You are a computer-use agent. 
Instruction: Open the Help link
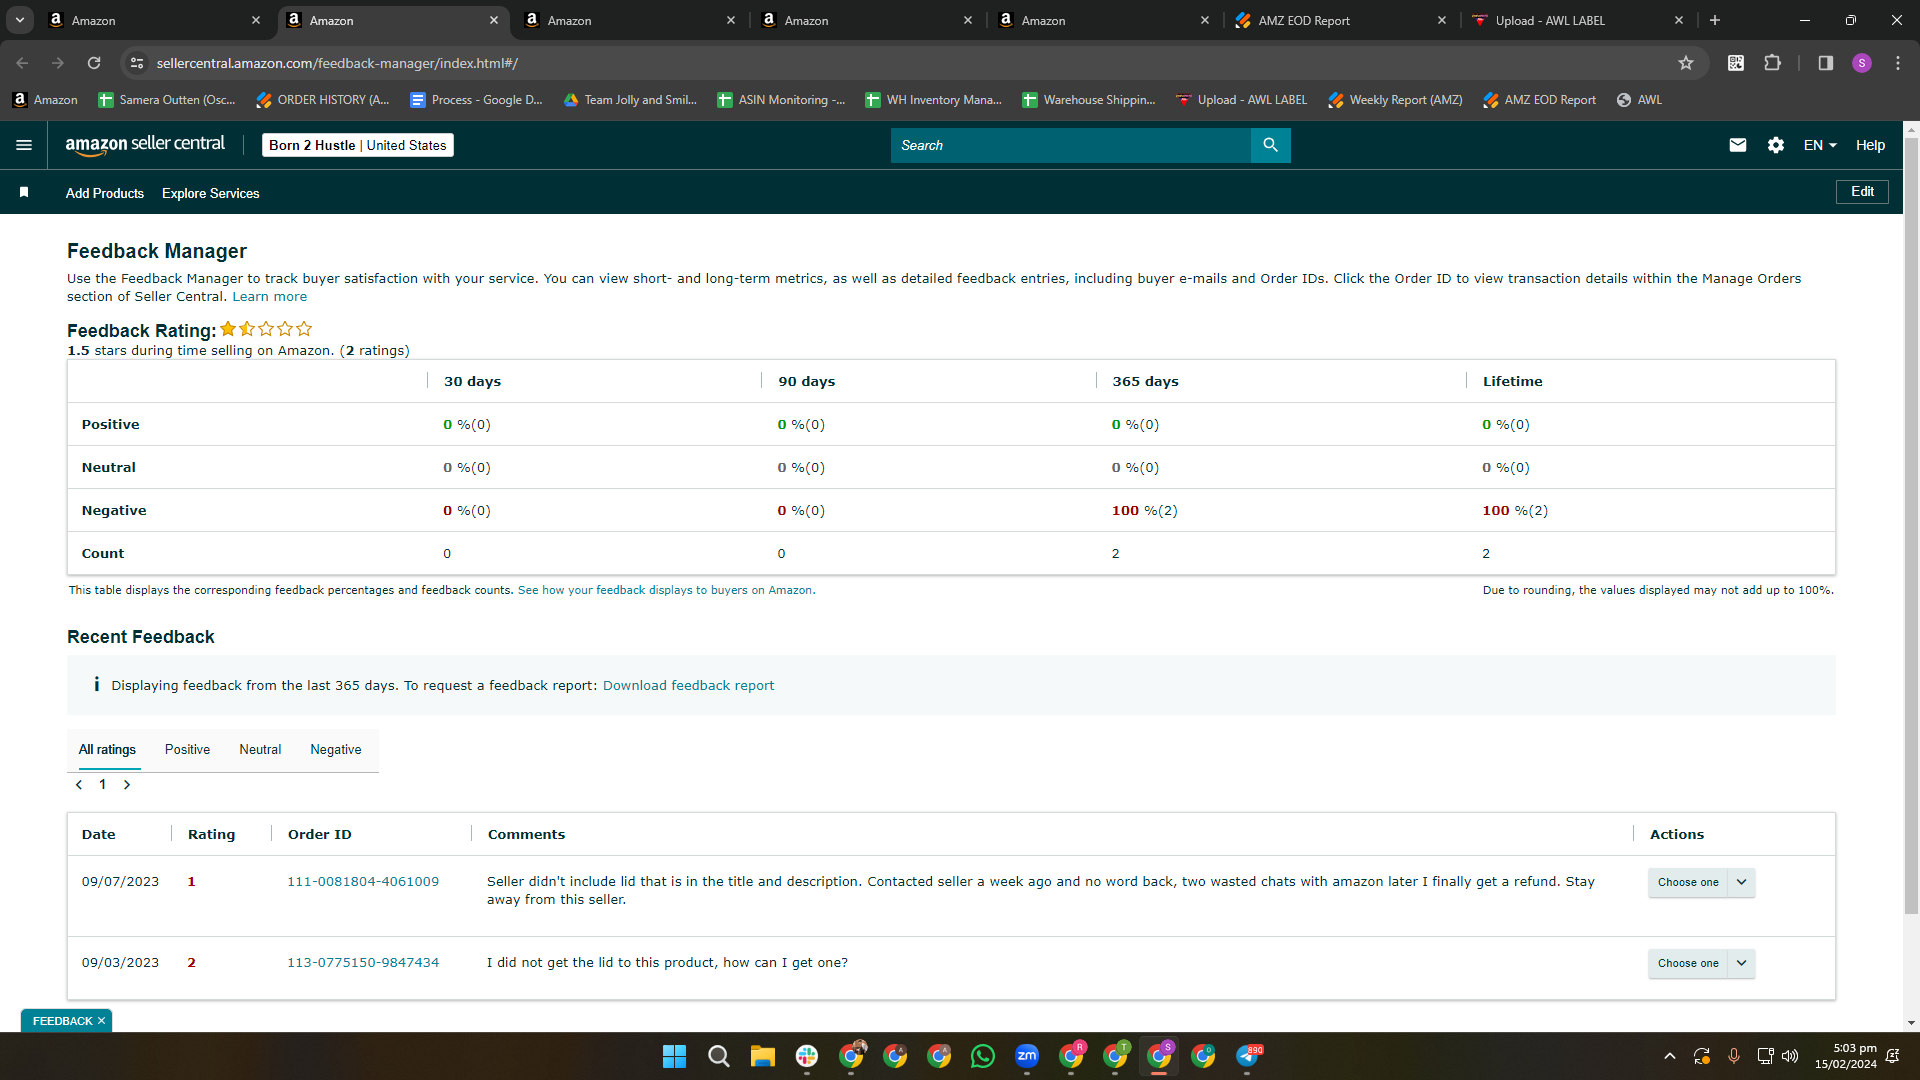click(x=1870, y=145)
